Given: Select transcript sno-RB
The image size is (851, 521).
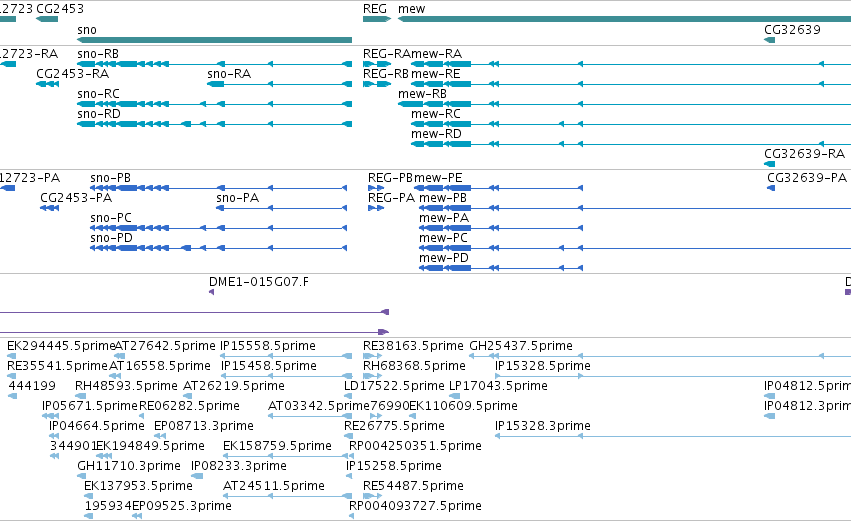Looking at the screenshot, I should click(x=214, y=64).
